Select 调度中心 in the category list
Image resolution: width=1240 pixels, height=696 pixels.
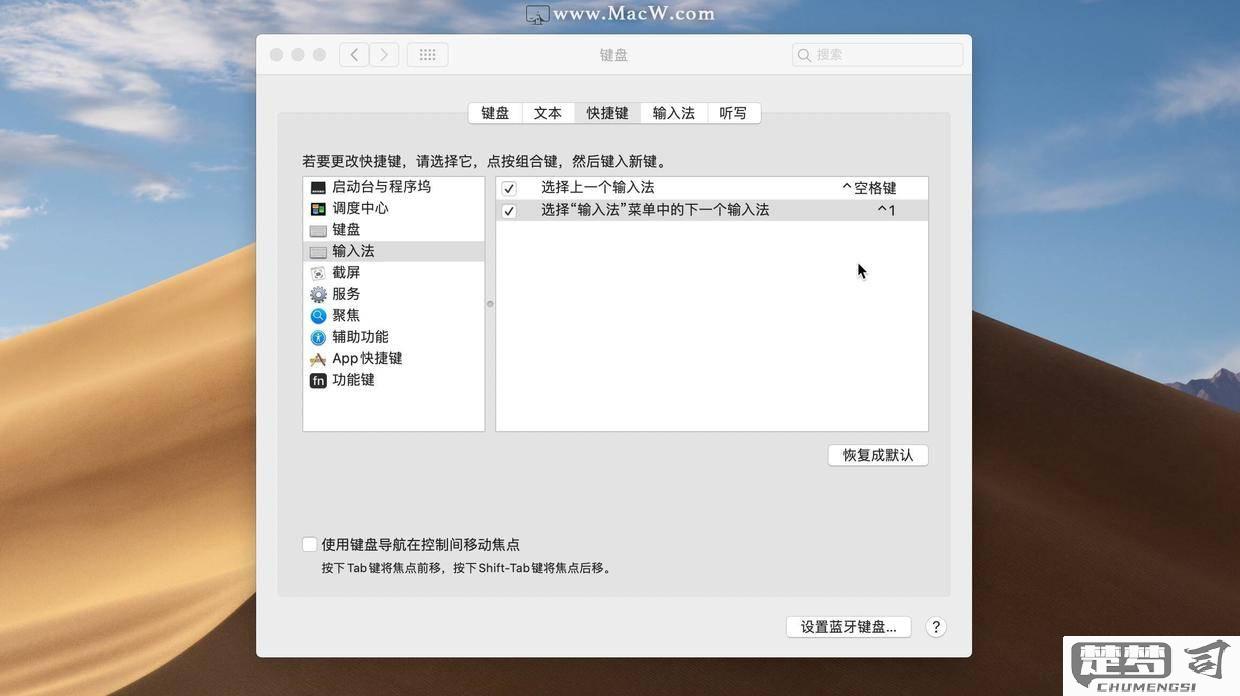394,208
